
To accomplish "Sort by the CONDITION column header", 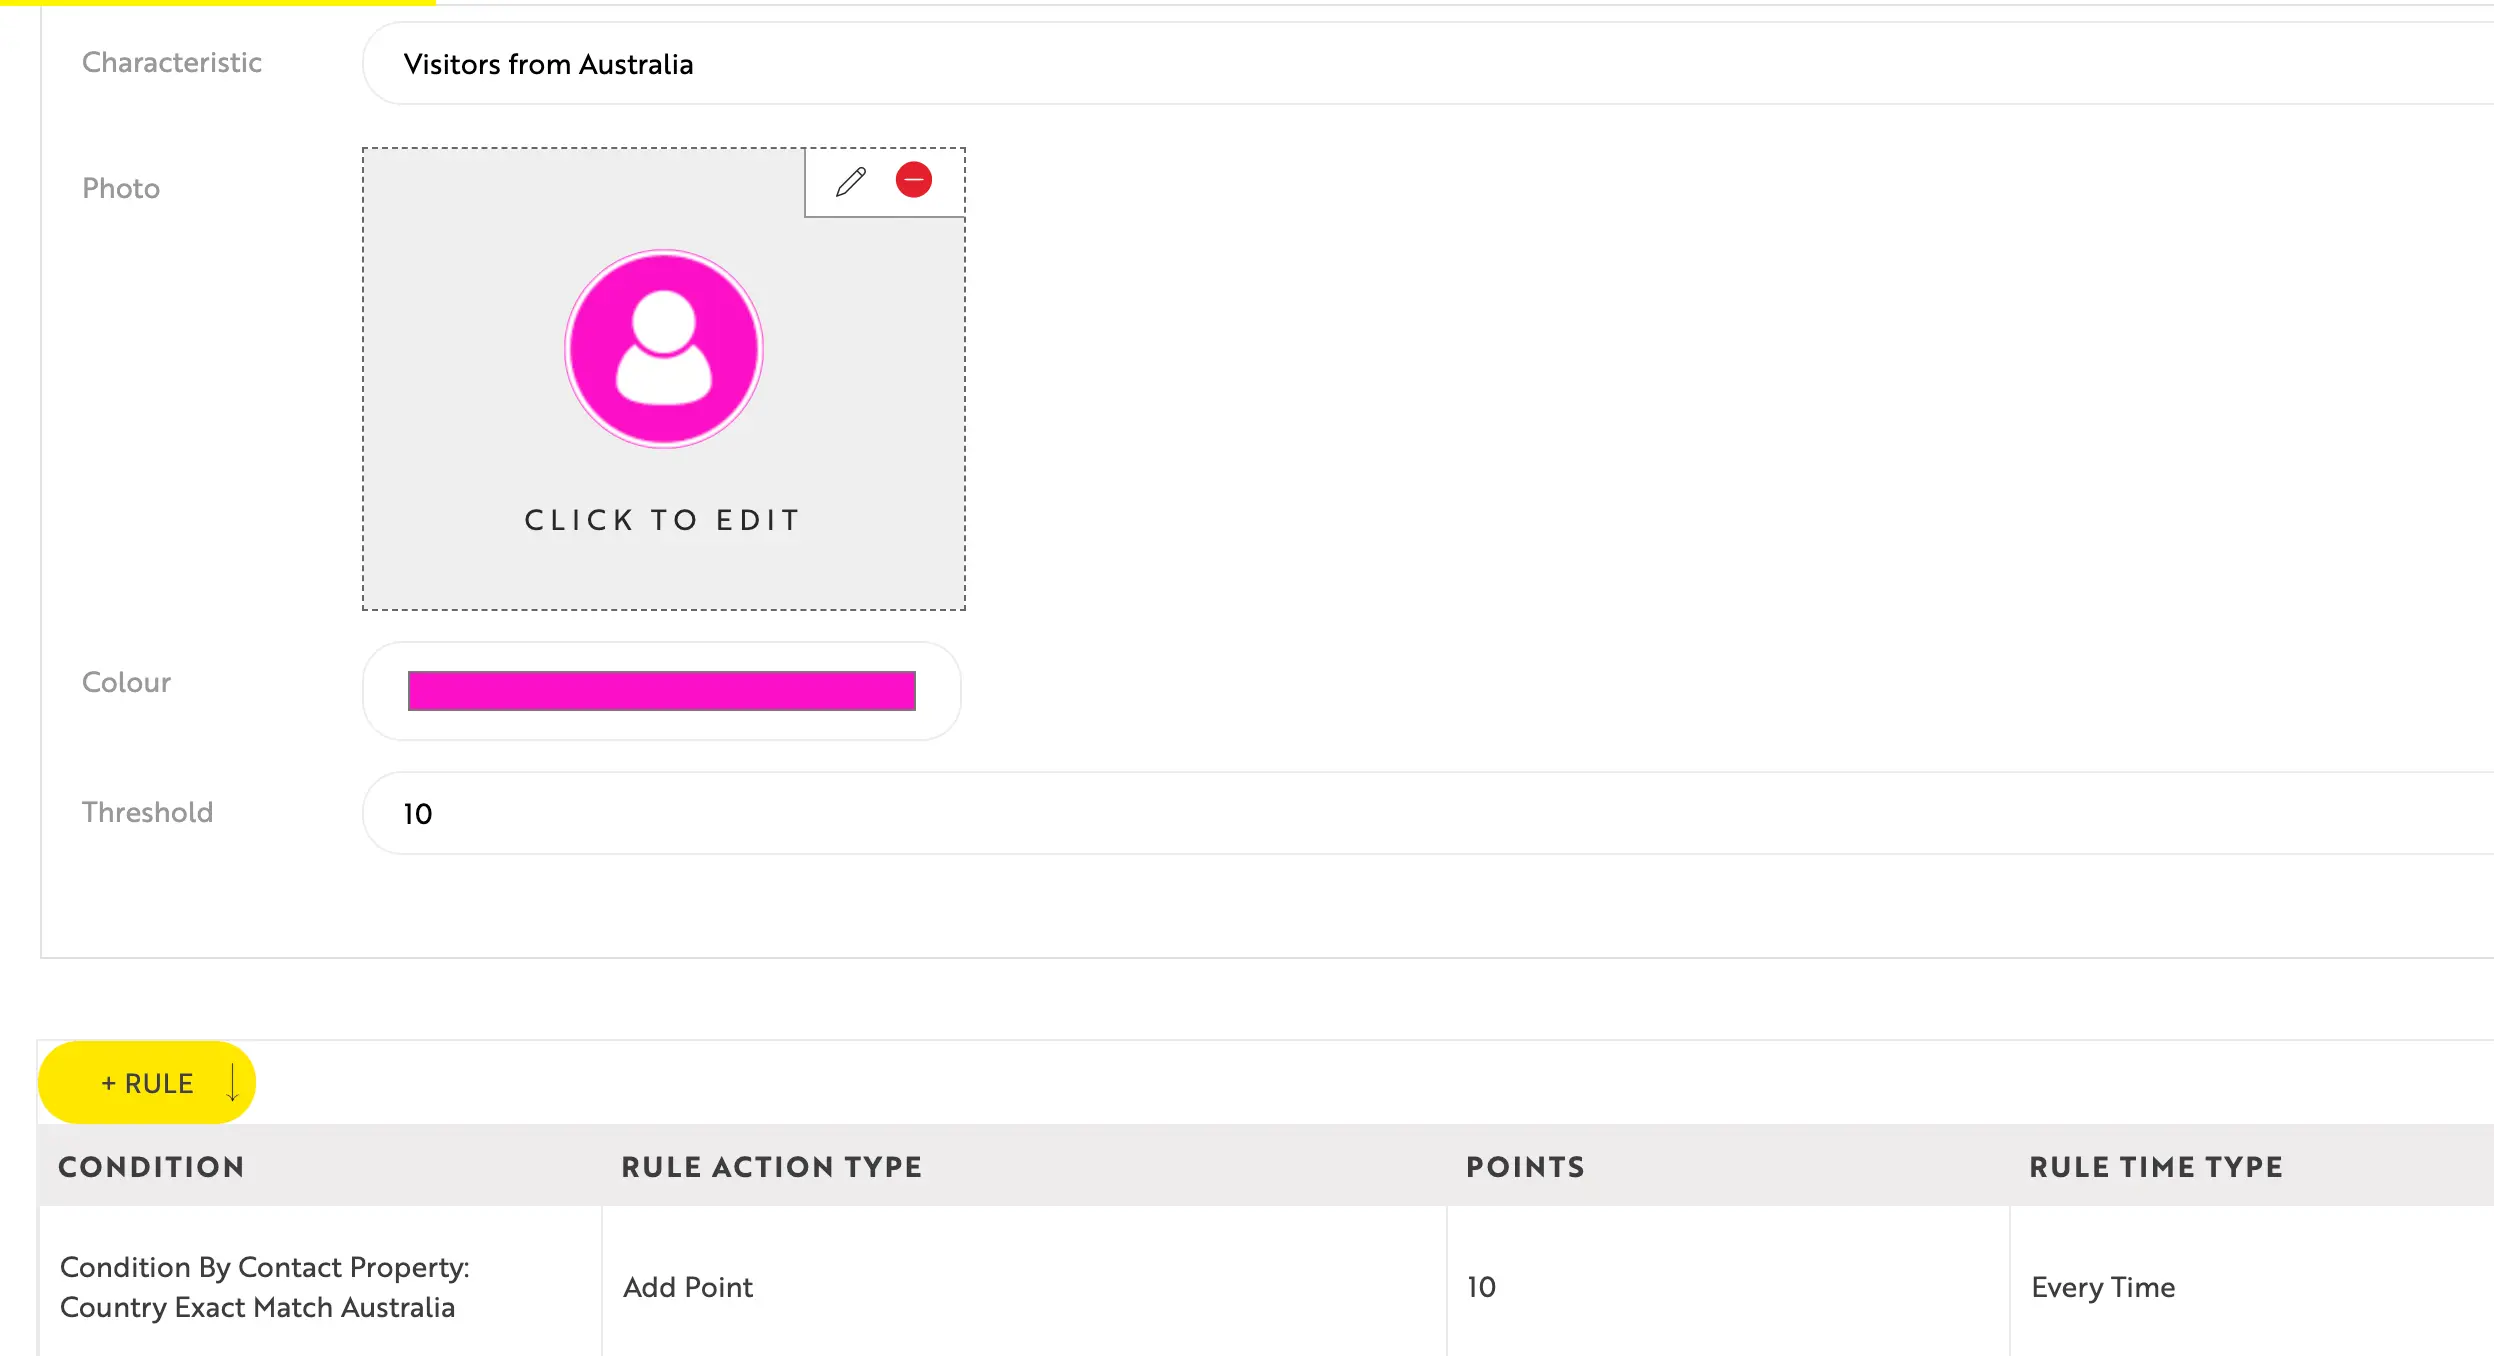I will (151, 1167).
